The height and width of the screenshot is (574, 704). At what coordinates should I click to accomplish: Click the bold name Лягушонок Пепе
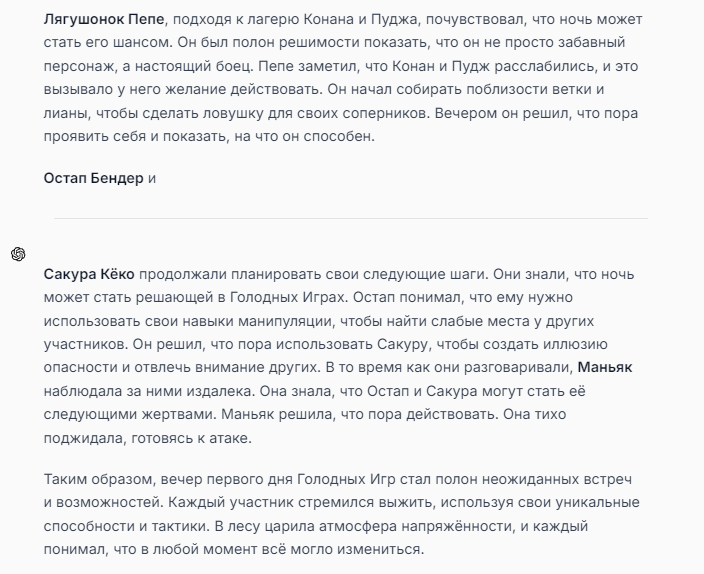click(104, 20)
